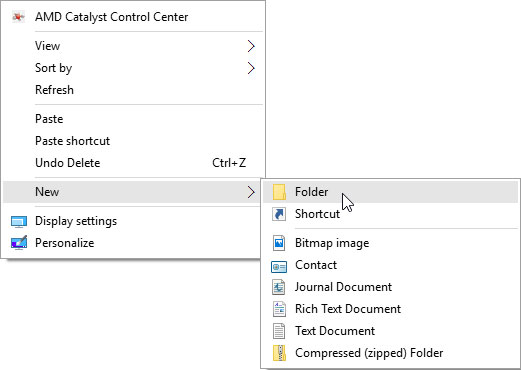Click the AMD Catalyst Control Center icon
This screenshot has height=370, width=521.
click(x=18, y=17)
